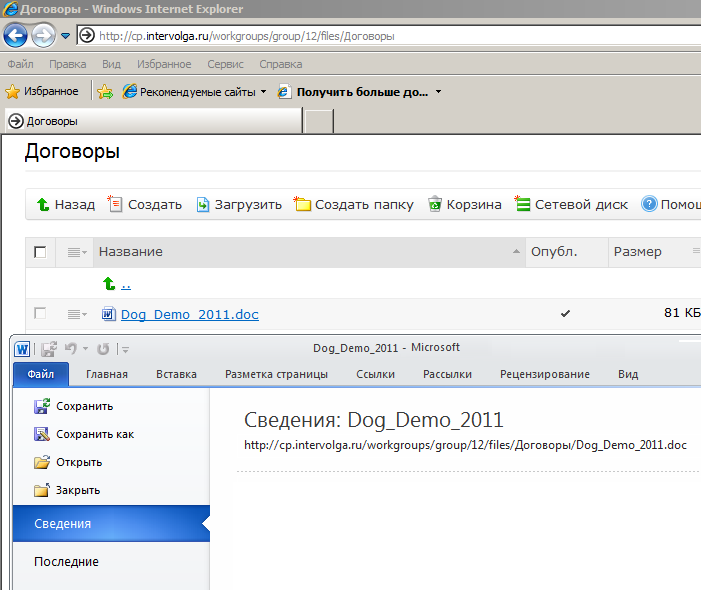Click the Undo icon in Word quick access toolbar
This screenshot has height=590, width=701.
tap(71, 348)
